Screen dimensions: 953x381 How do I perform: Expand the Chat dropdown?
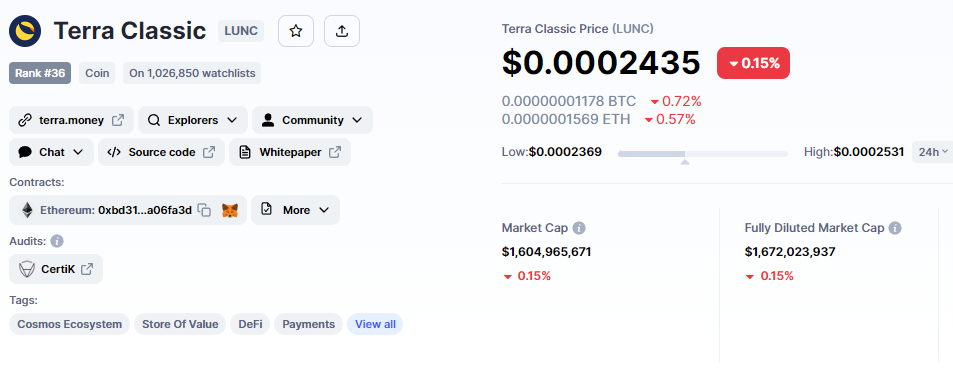pos(52,152)
